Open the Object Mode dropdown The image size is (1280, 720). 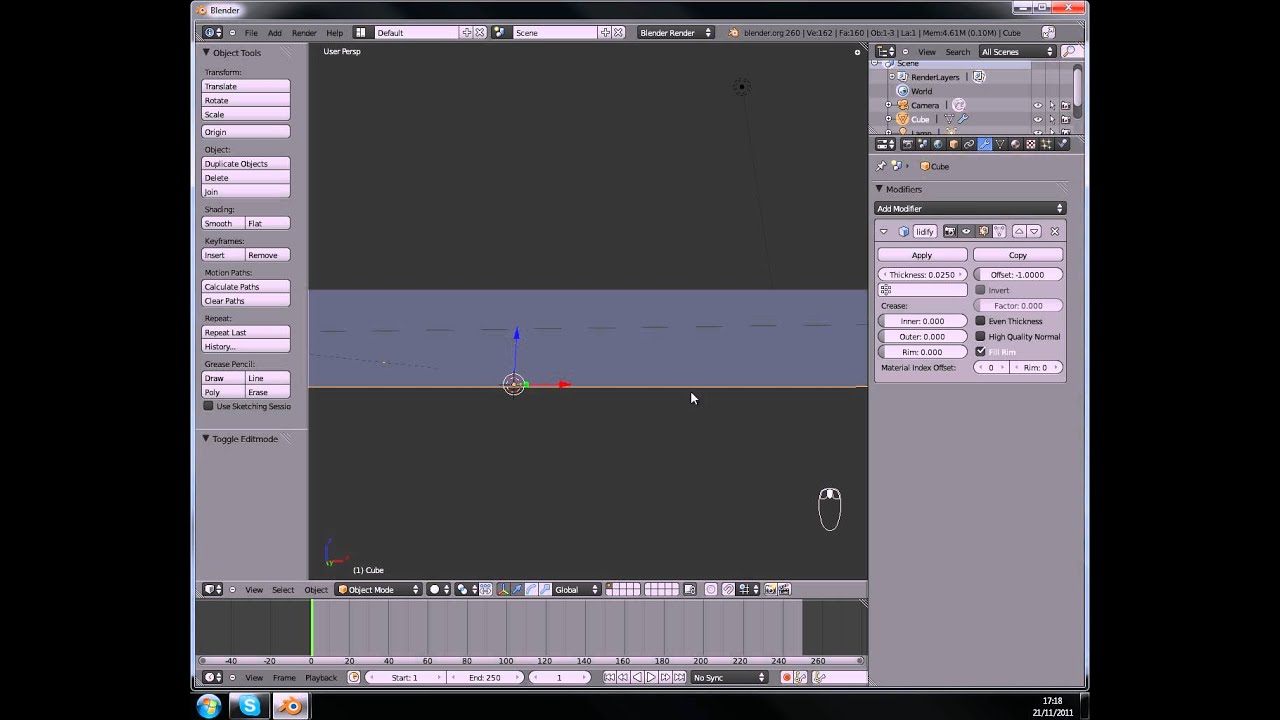(x=379, y=589)
